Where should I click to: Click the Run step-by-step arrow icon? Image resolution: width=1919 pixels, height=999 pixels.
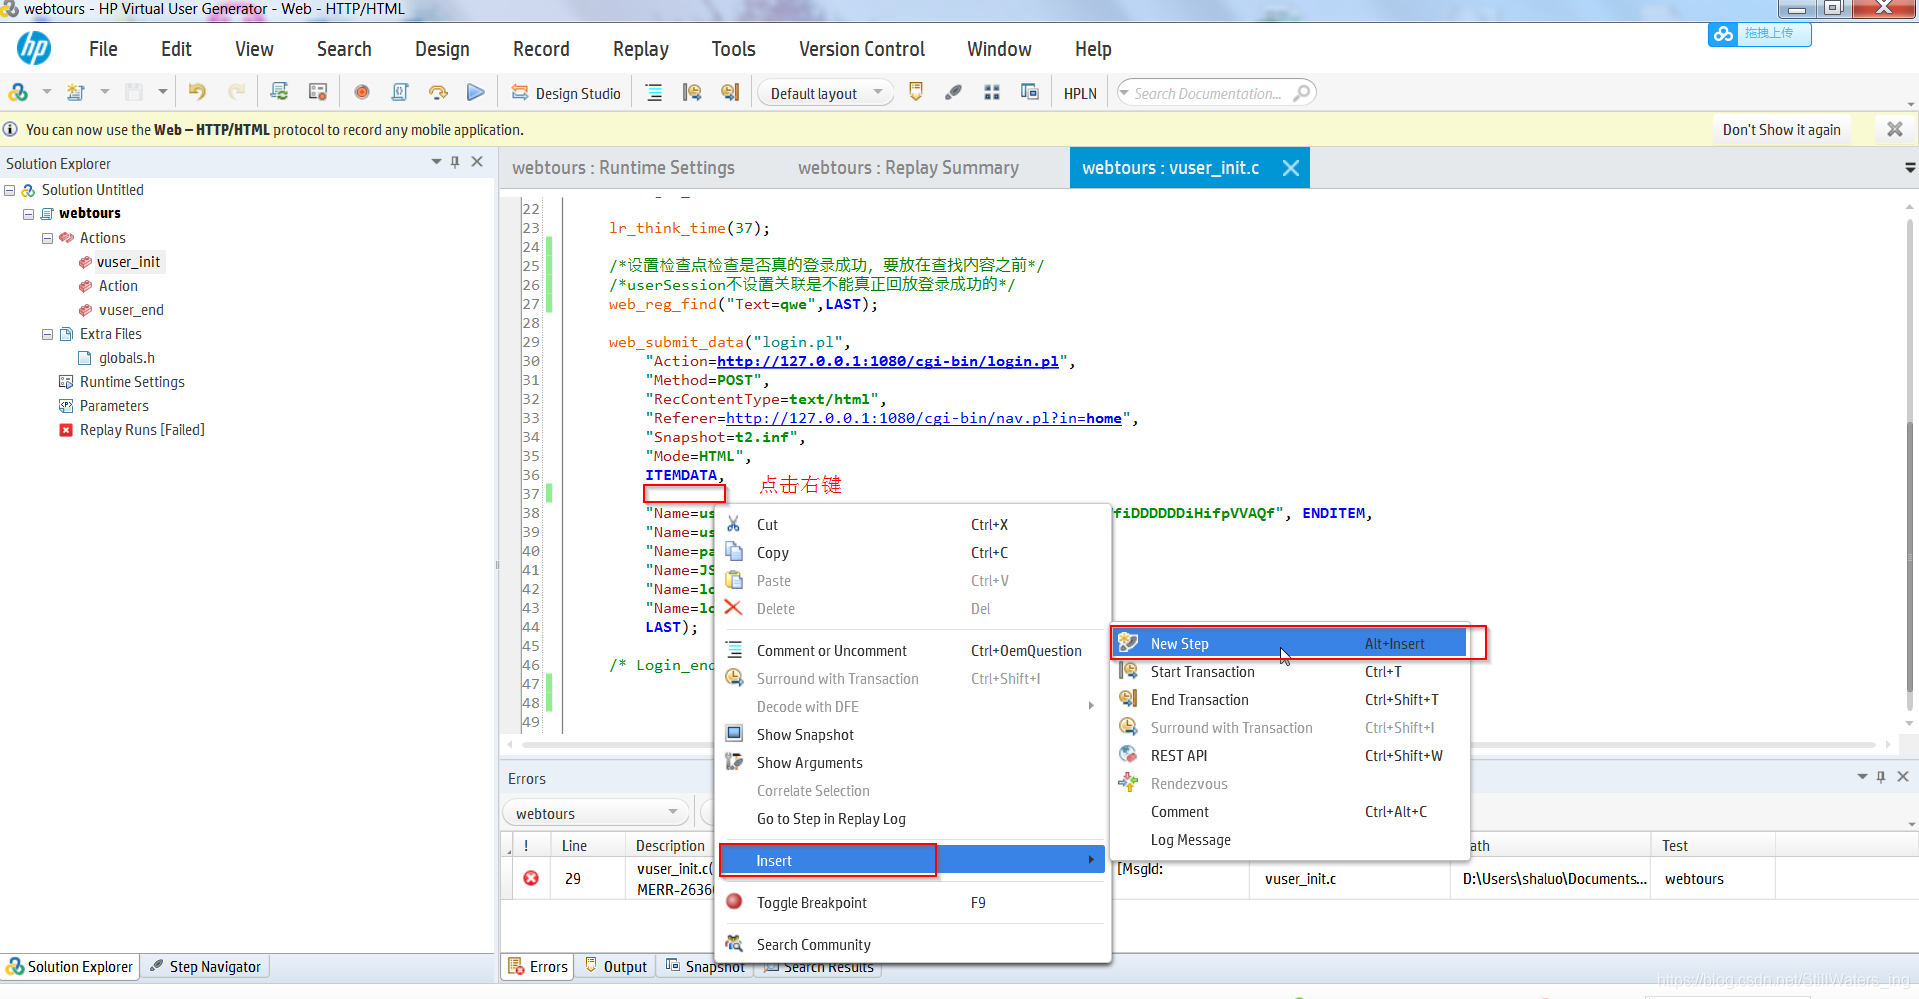click(438, 93)
